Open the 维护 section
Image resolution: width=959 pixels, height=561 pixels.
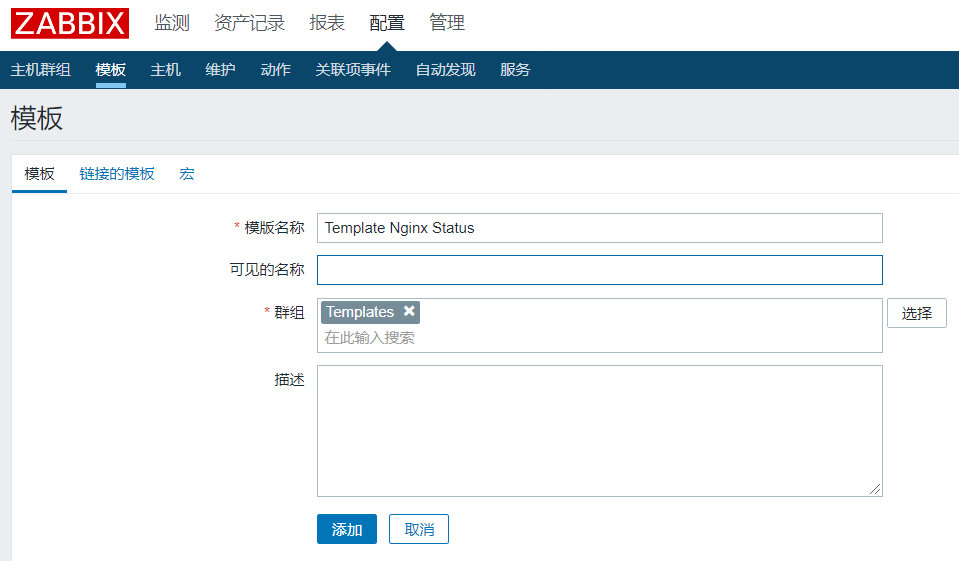click(x=221, y=70)
